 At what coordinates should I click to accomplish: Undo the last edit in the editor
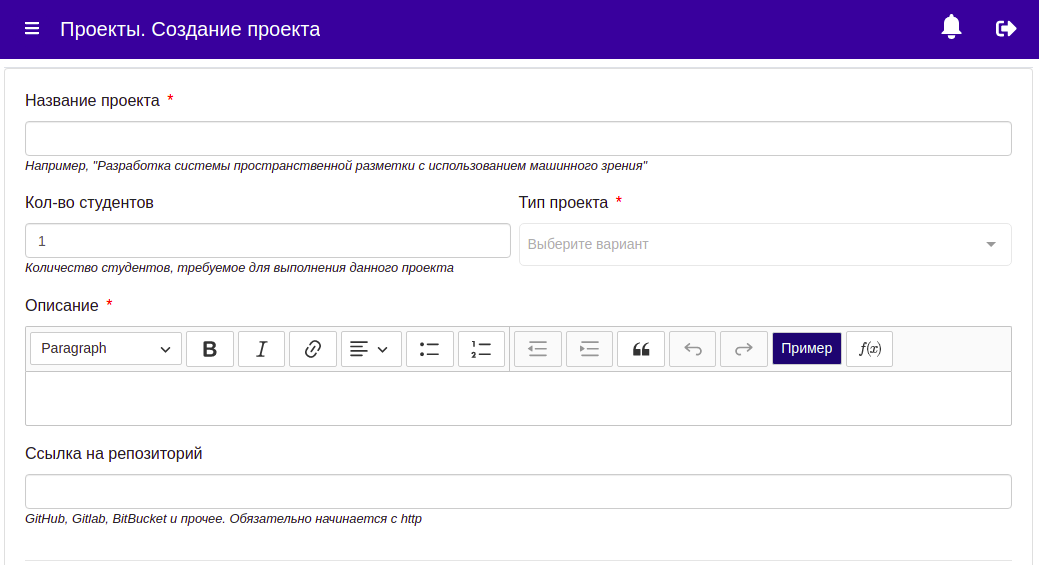692,349
